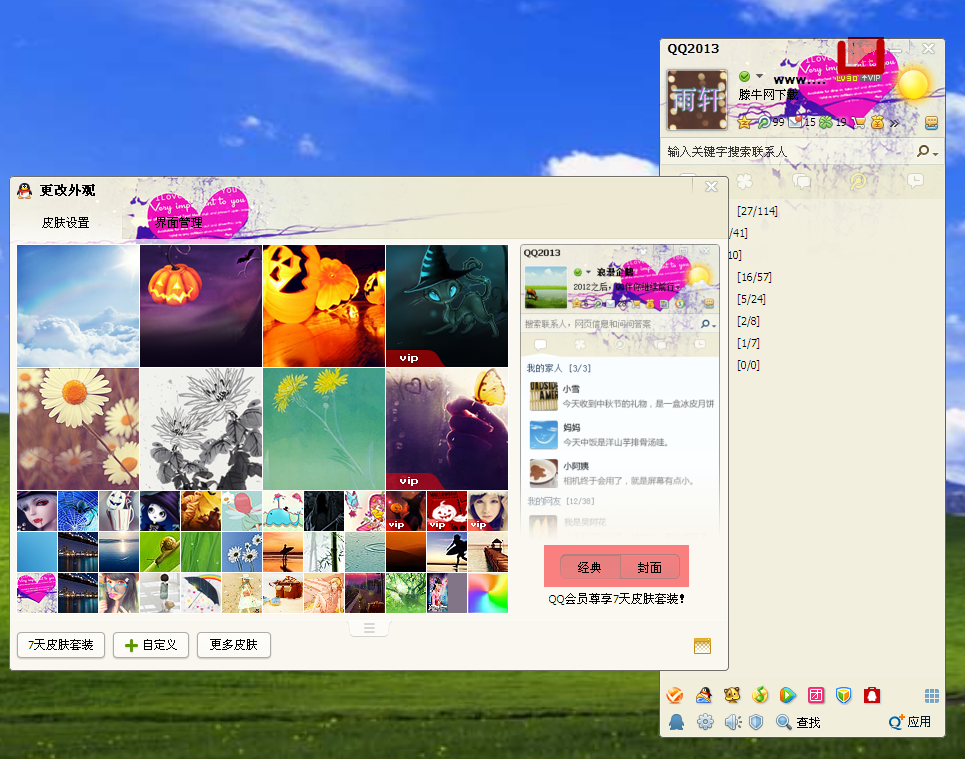The image size is (965, 759).
Task: Launch the colorful shield PC Manager icon
Action: [x=844, y=695]
